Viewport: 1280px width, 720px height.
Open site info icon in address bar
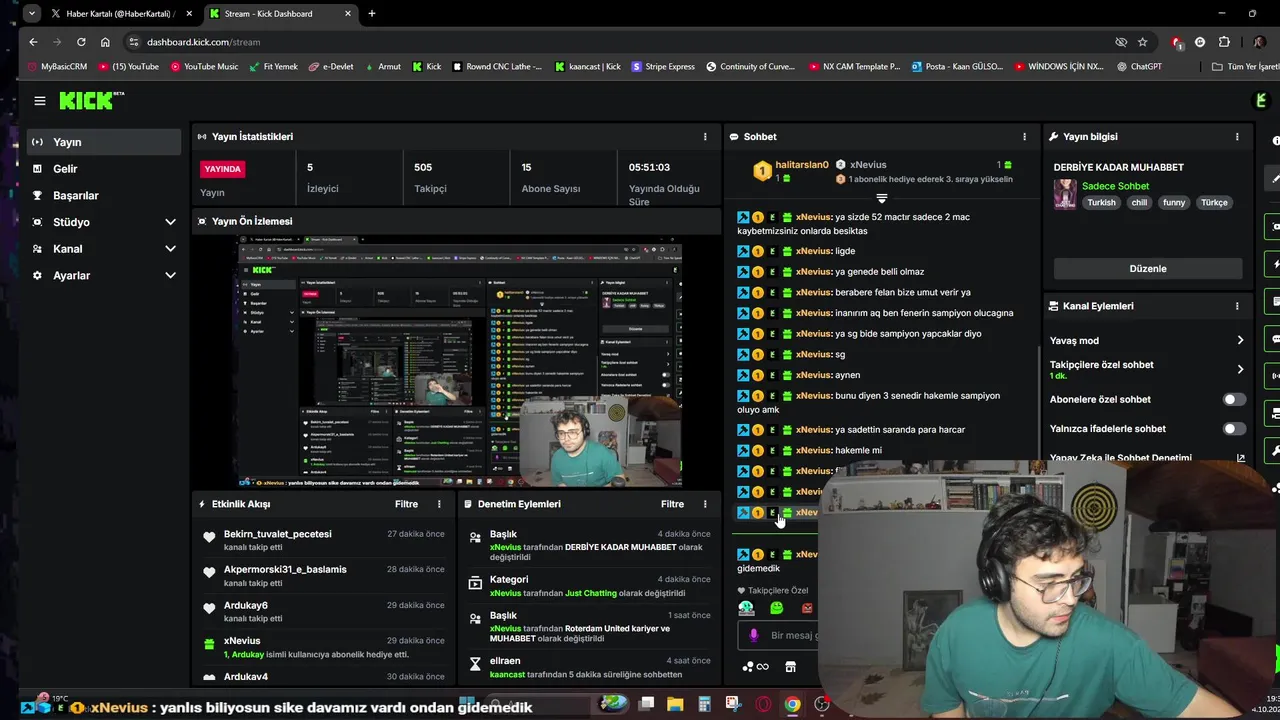[133, 42]
